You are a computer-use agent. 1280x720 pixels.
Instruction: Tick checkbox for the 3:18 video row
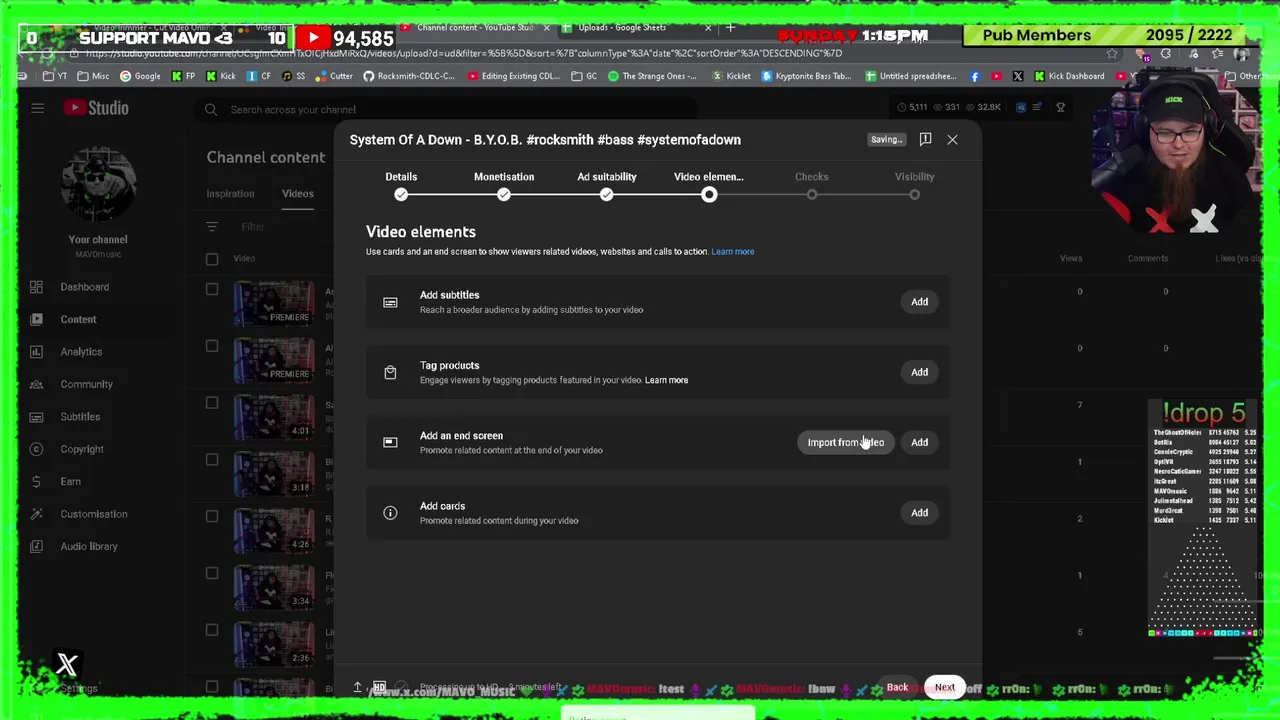[x=212, y=460]
